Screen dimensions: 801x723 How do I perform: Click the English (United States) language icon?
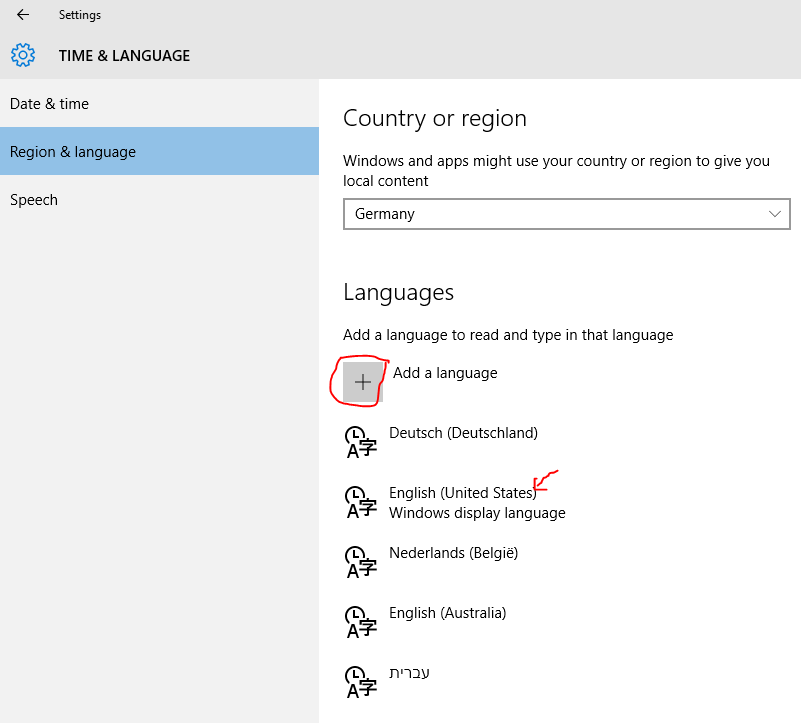[360, 502]
